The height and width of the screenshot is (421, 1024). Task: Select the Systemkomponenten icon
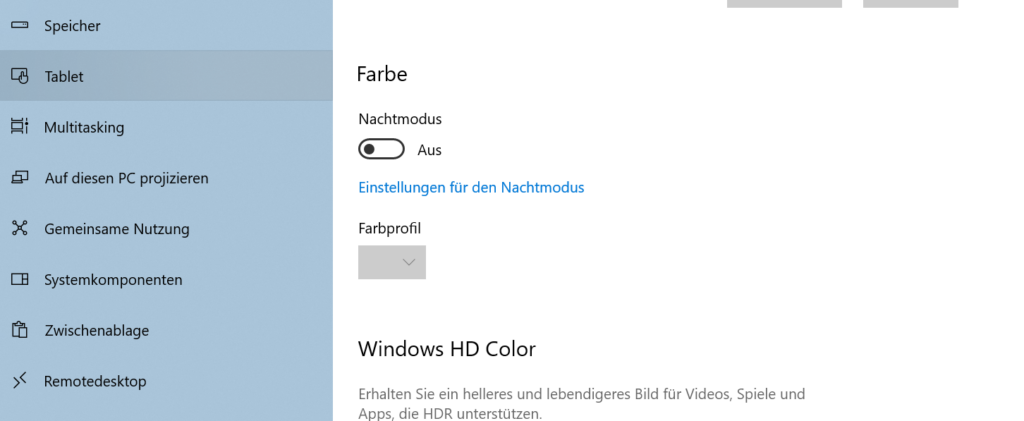(19, 280)
